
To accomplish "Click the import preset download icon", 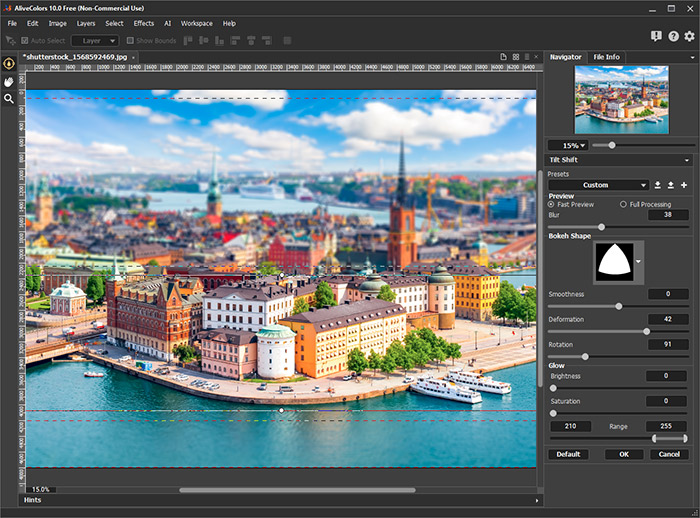I will 658,185.
